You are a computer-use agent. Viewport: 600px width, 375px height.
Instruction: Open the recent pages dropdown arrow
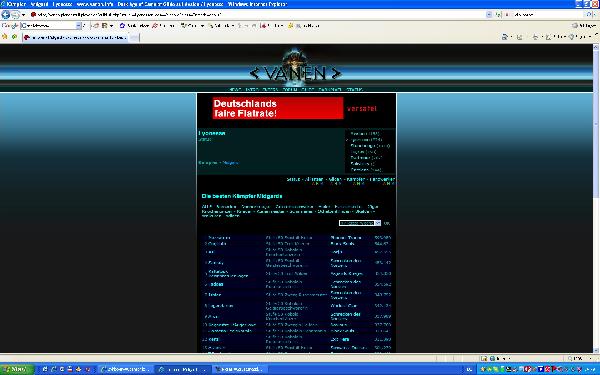pos(23,15)
